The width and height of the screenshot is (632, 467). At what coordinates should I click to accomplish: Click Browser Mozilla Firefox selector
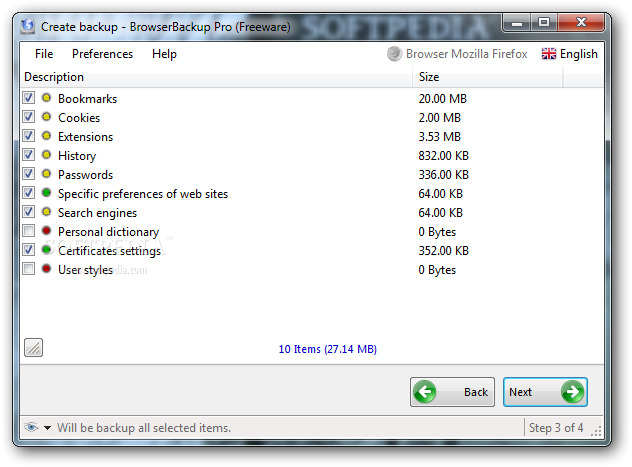[x=457, y=54]
